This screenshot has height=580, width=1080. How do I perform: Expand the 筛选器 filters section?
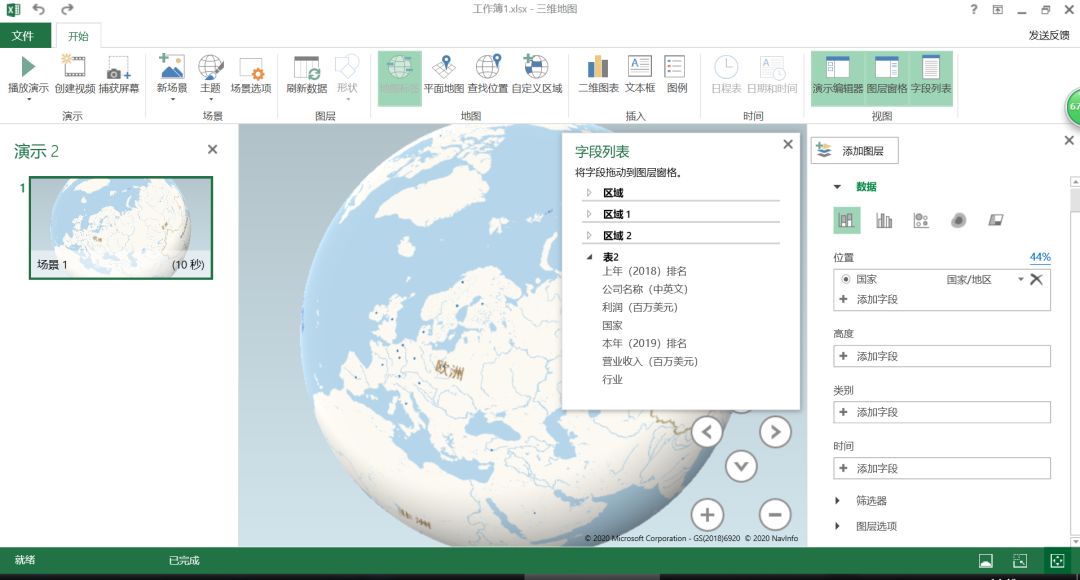pos(838,501)
